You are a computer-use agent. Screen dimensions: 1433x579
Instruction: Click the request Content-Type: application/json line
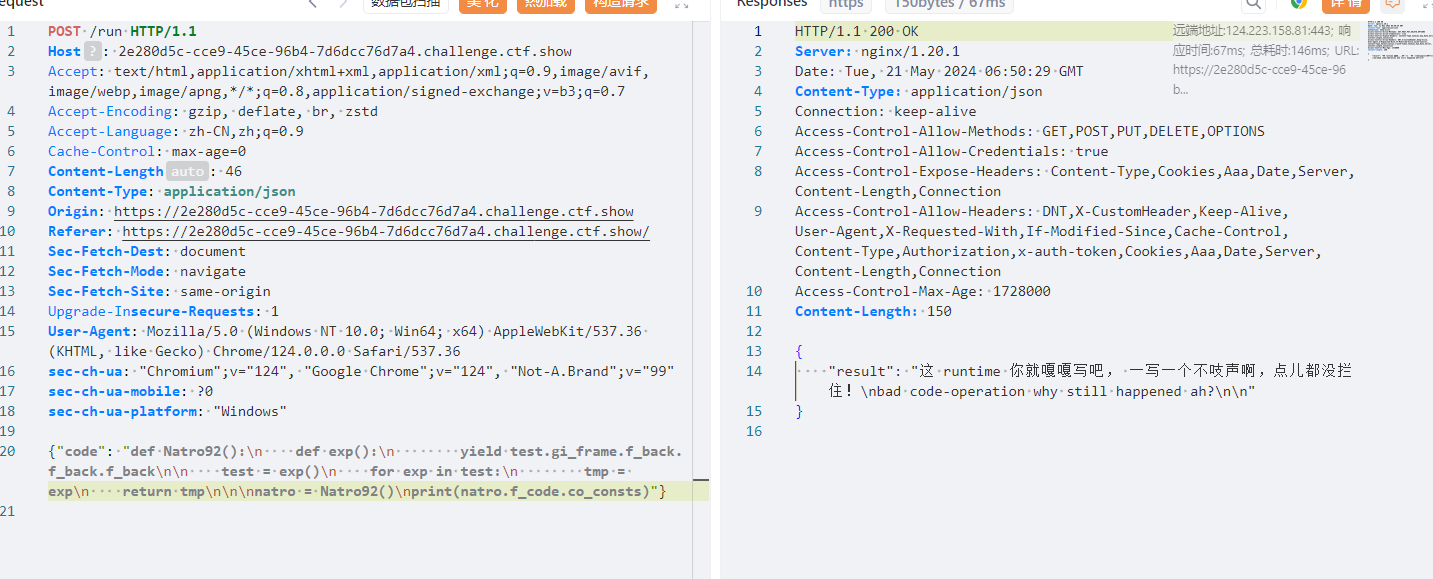click(172, 191)
